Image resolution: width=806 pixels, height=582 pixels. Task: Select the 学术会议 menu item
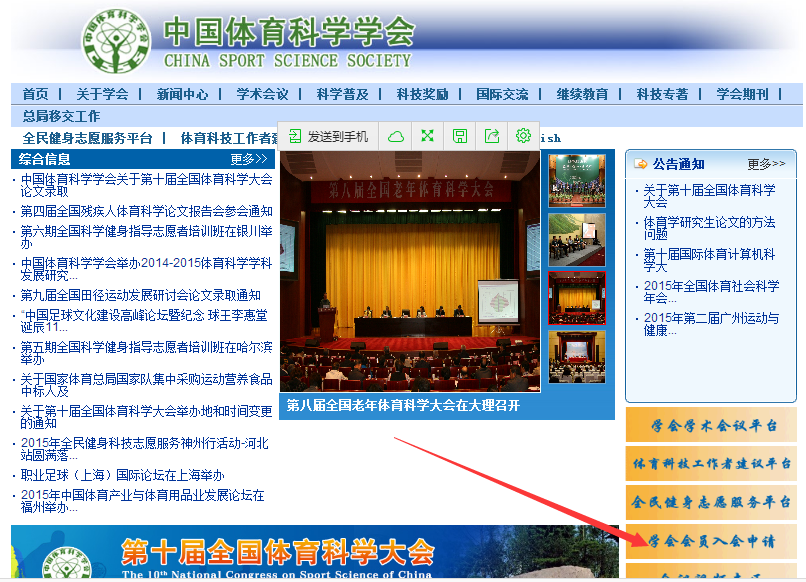pyautogui.click(x=262, y=94)
